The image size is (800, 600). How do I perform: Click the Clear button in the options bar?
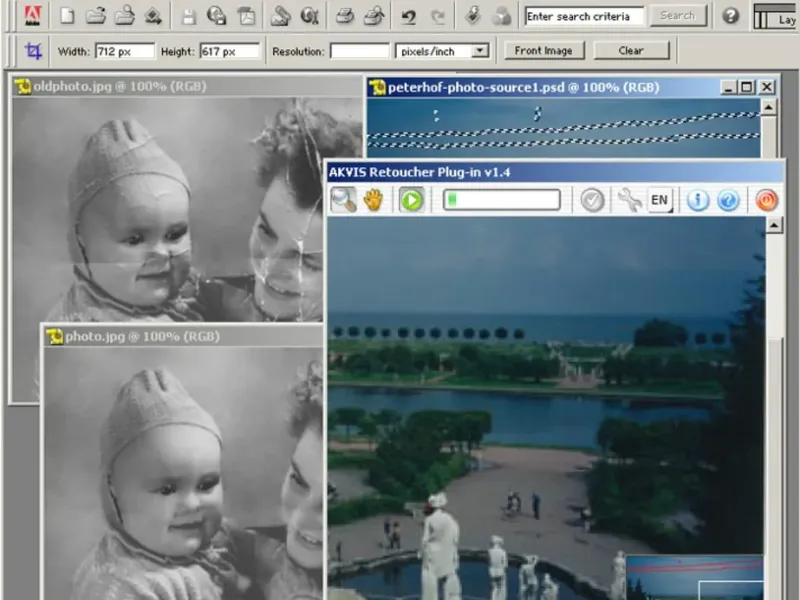[x=631, y=50]
